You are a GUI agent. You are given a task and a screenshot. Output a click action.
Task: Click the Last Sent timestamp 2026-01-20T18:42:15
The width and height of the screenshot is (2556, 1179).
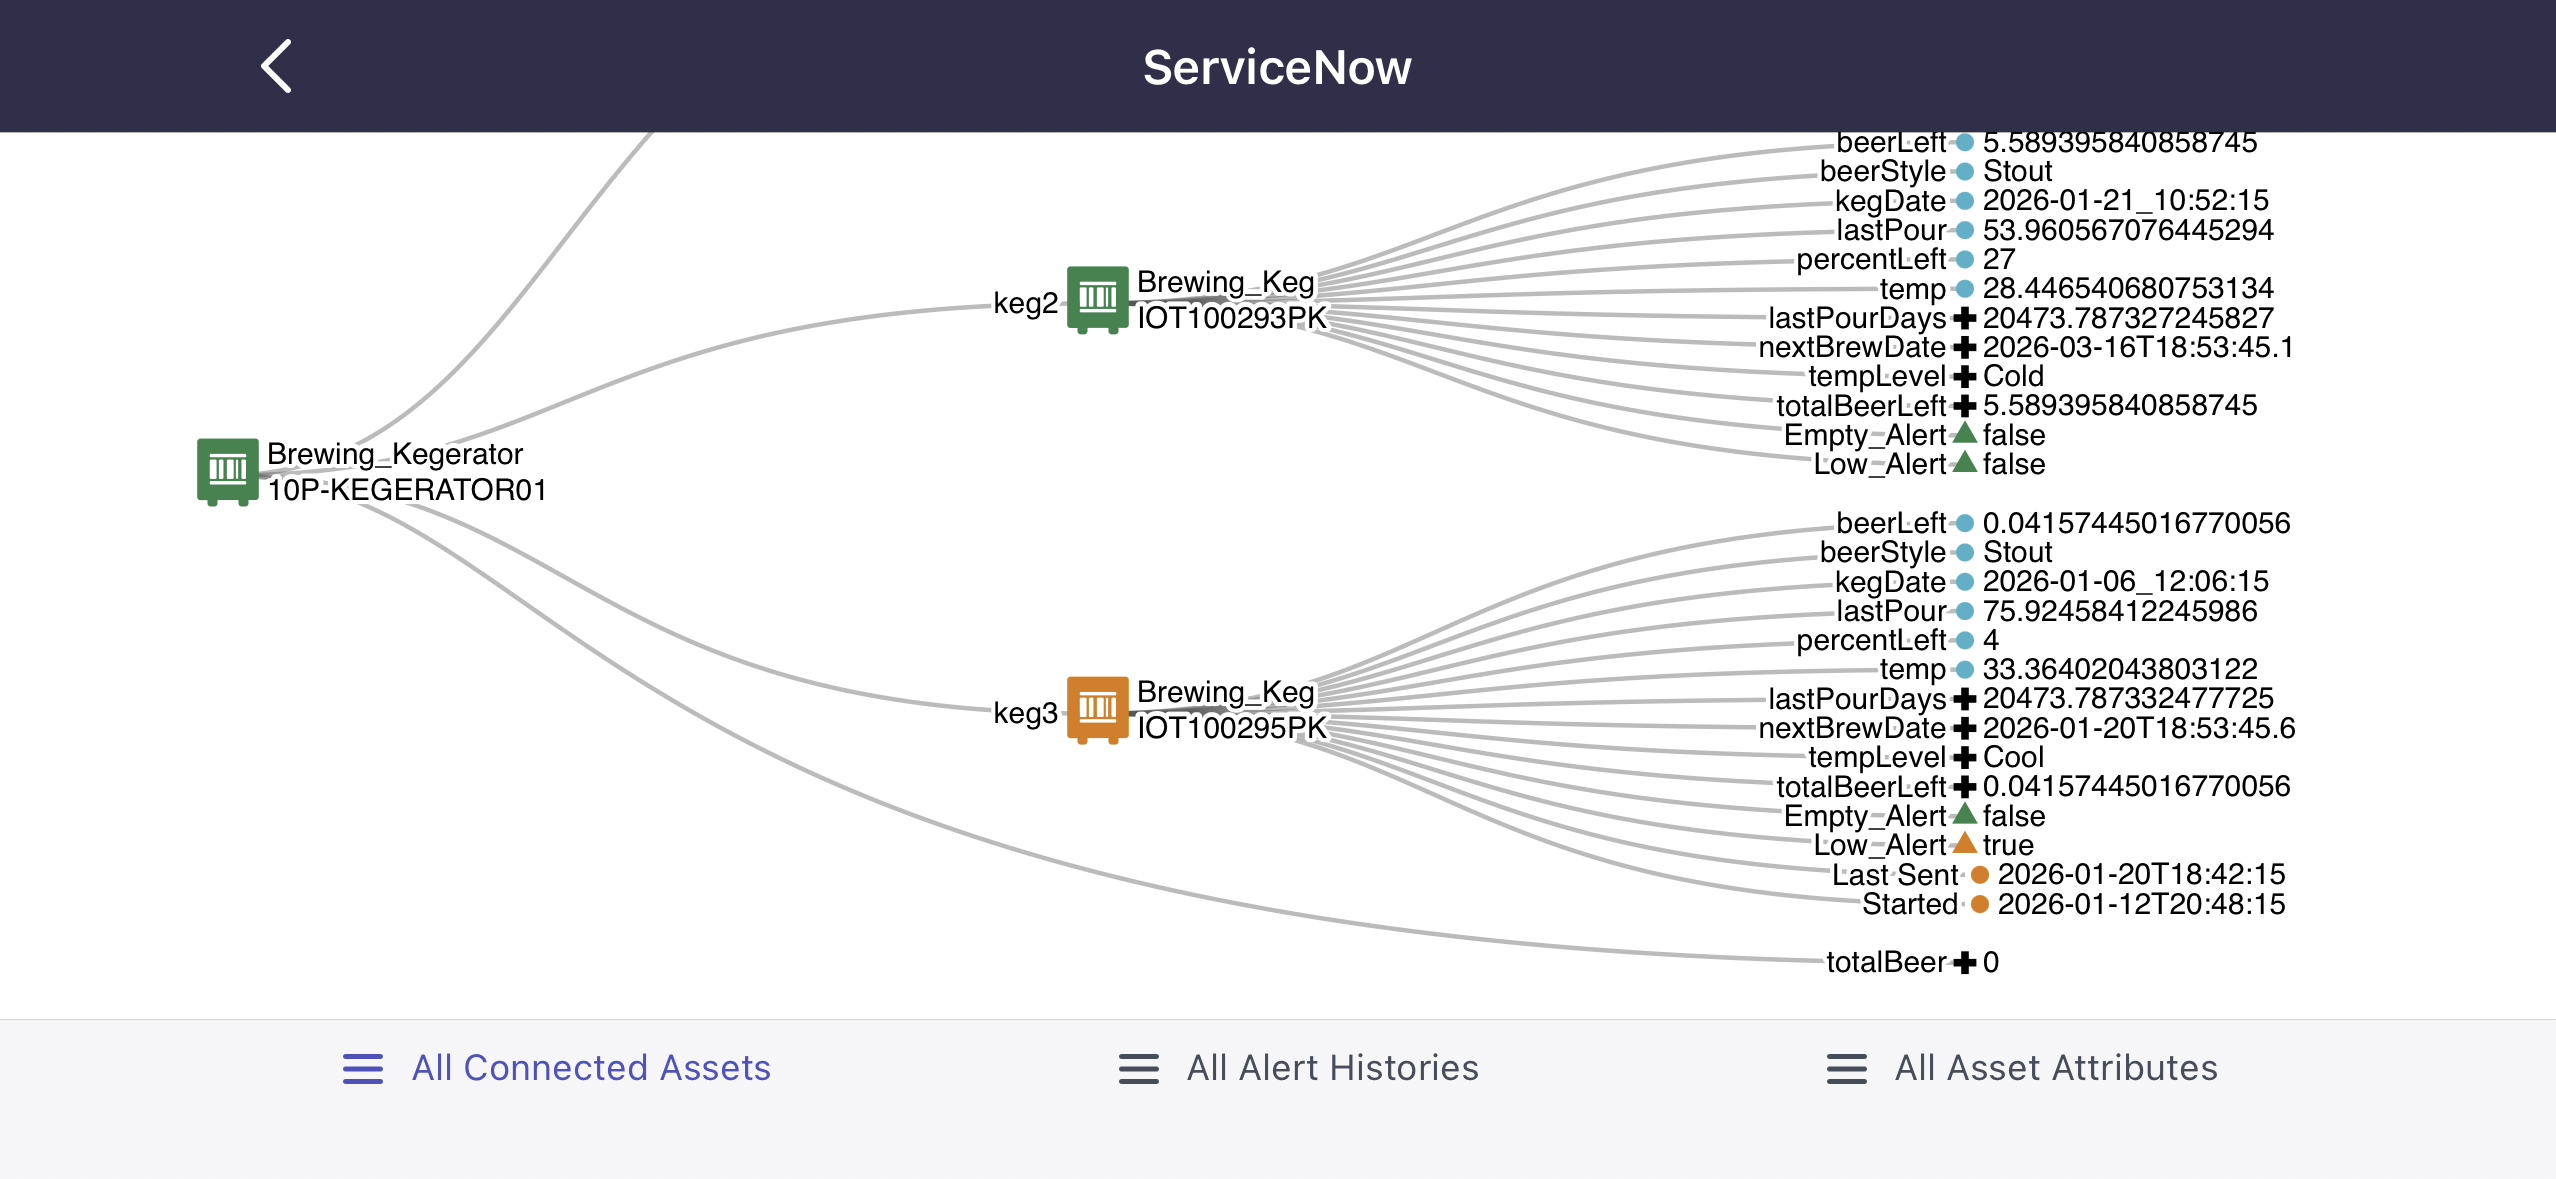[x=2141, y=874]
